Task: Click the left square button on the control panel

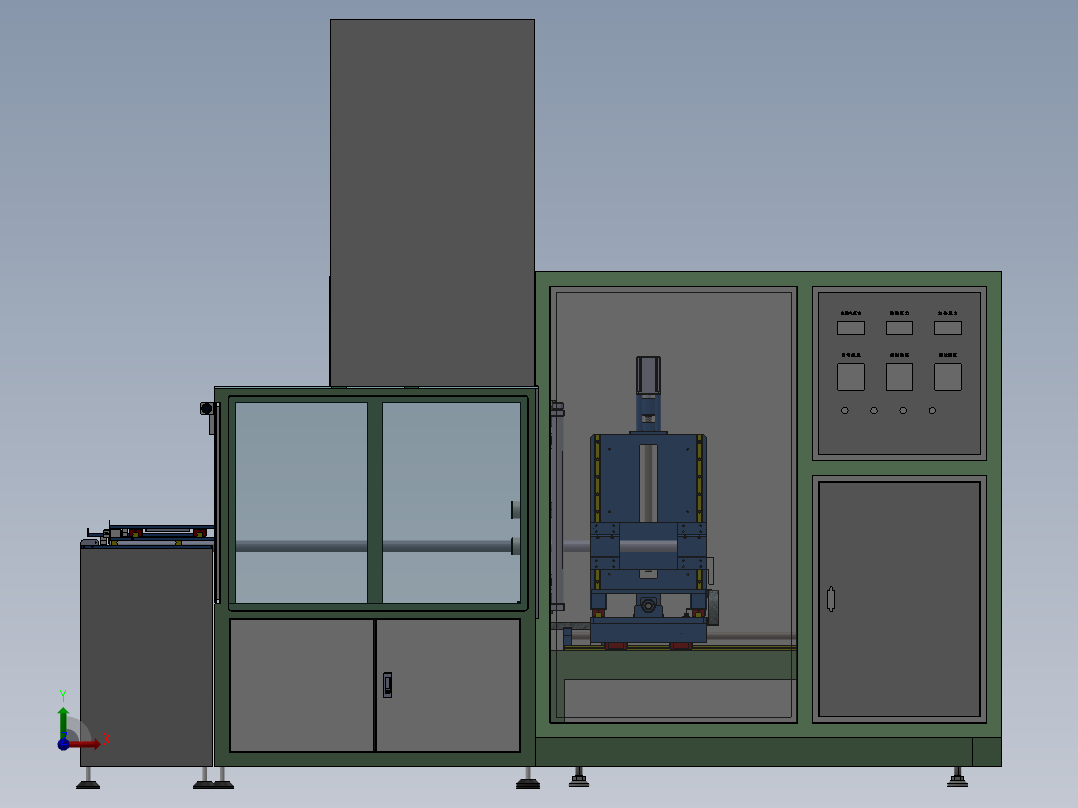Action: [850, 377]
